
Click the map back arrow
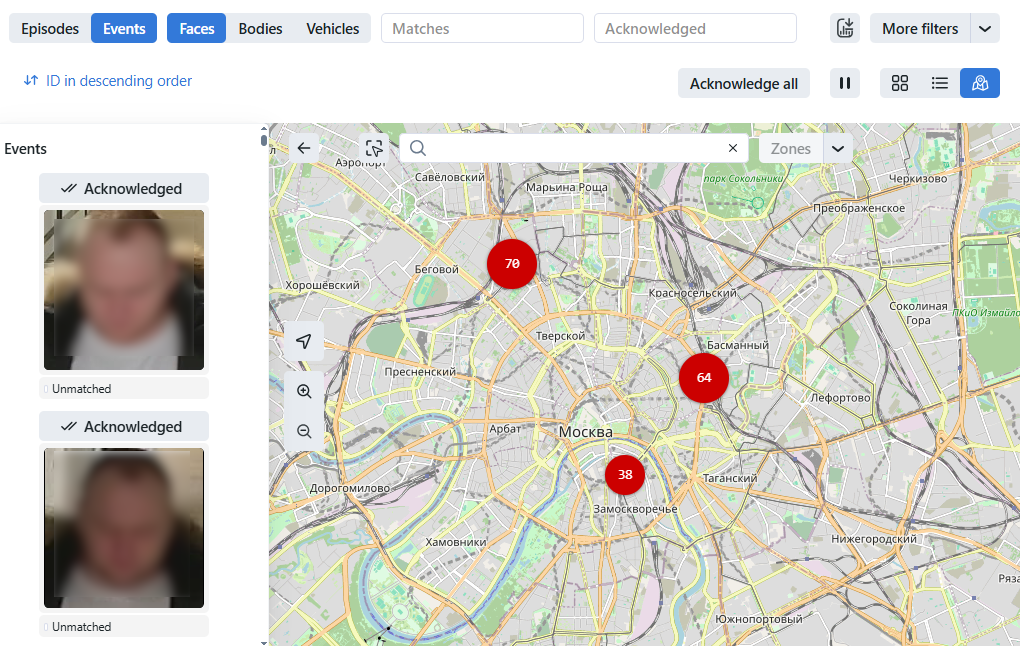[x=304, y=148]
